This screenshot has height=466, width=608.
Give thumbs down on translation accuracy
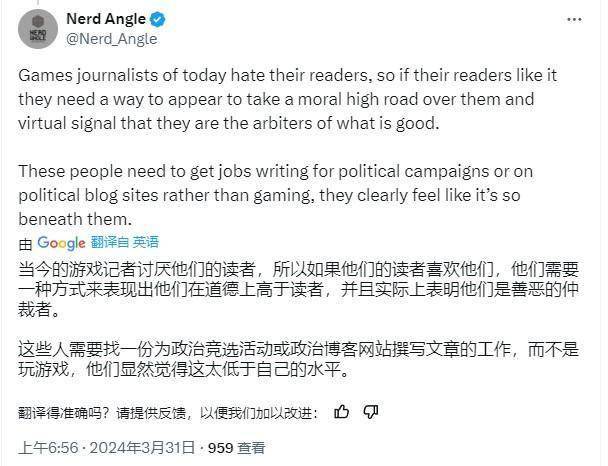coord(370,411)
